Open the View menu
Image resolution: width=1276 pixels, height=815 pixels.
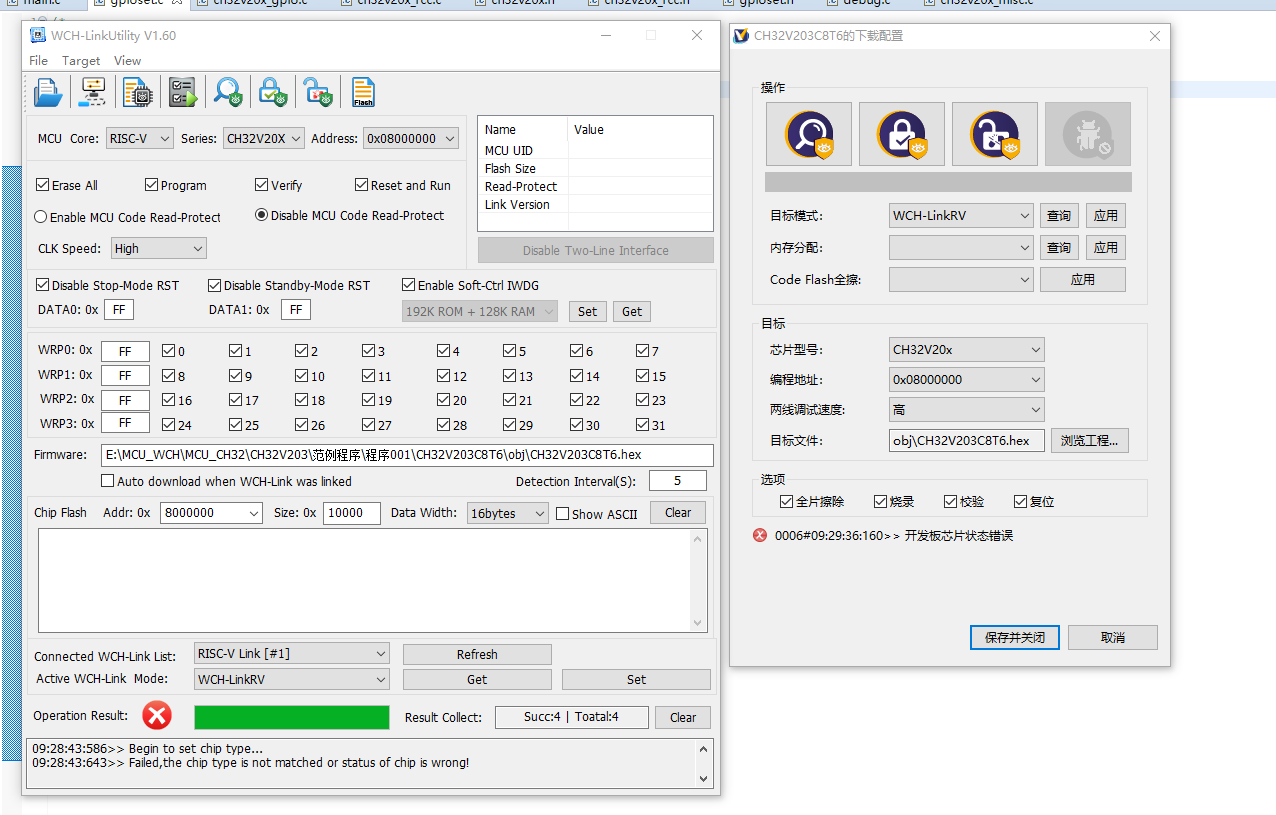[127, 61]
